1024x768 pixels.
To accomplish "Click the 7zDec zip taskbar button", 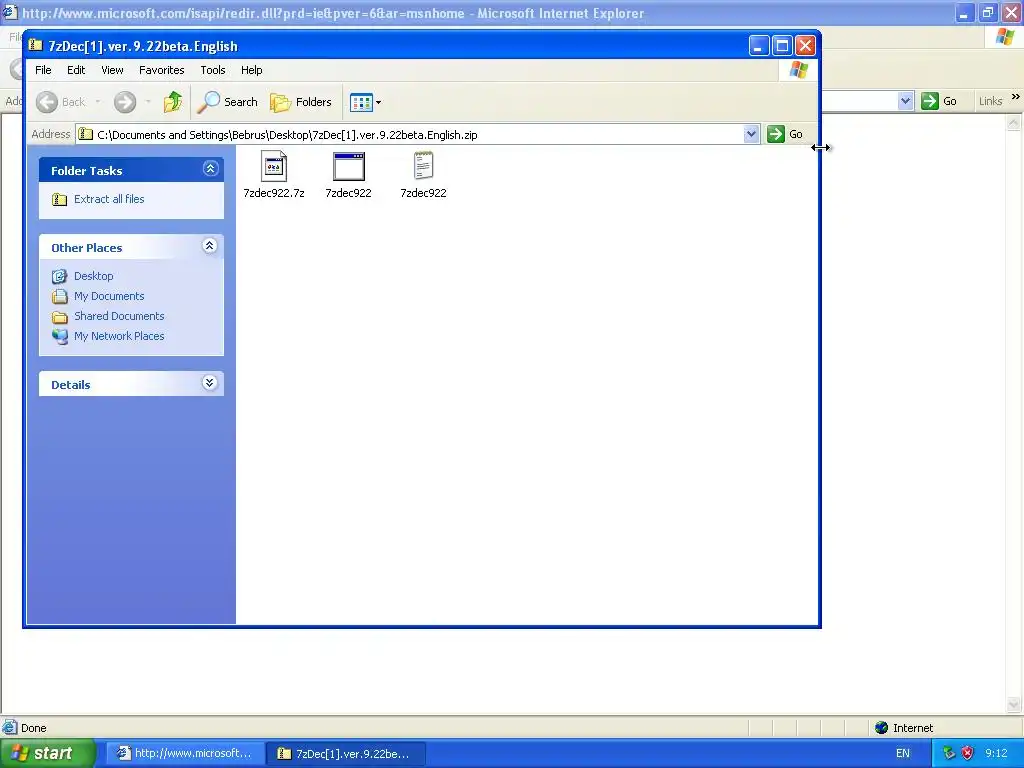I will [x=346, y=753].
